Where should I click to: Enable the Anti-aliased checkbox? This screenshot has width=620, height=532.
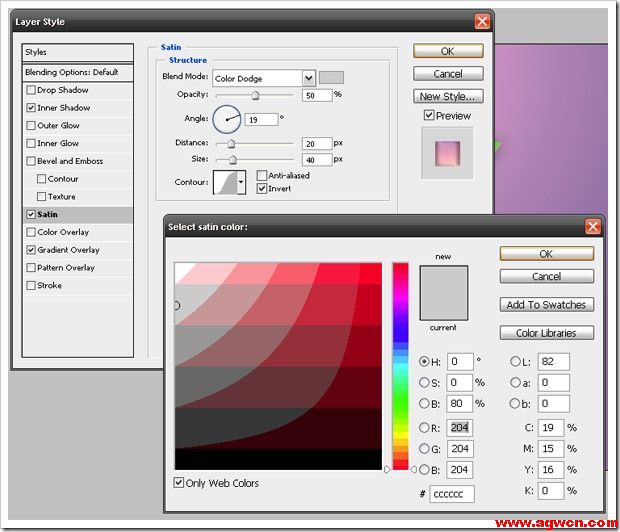pos(263,175)
